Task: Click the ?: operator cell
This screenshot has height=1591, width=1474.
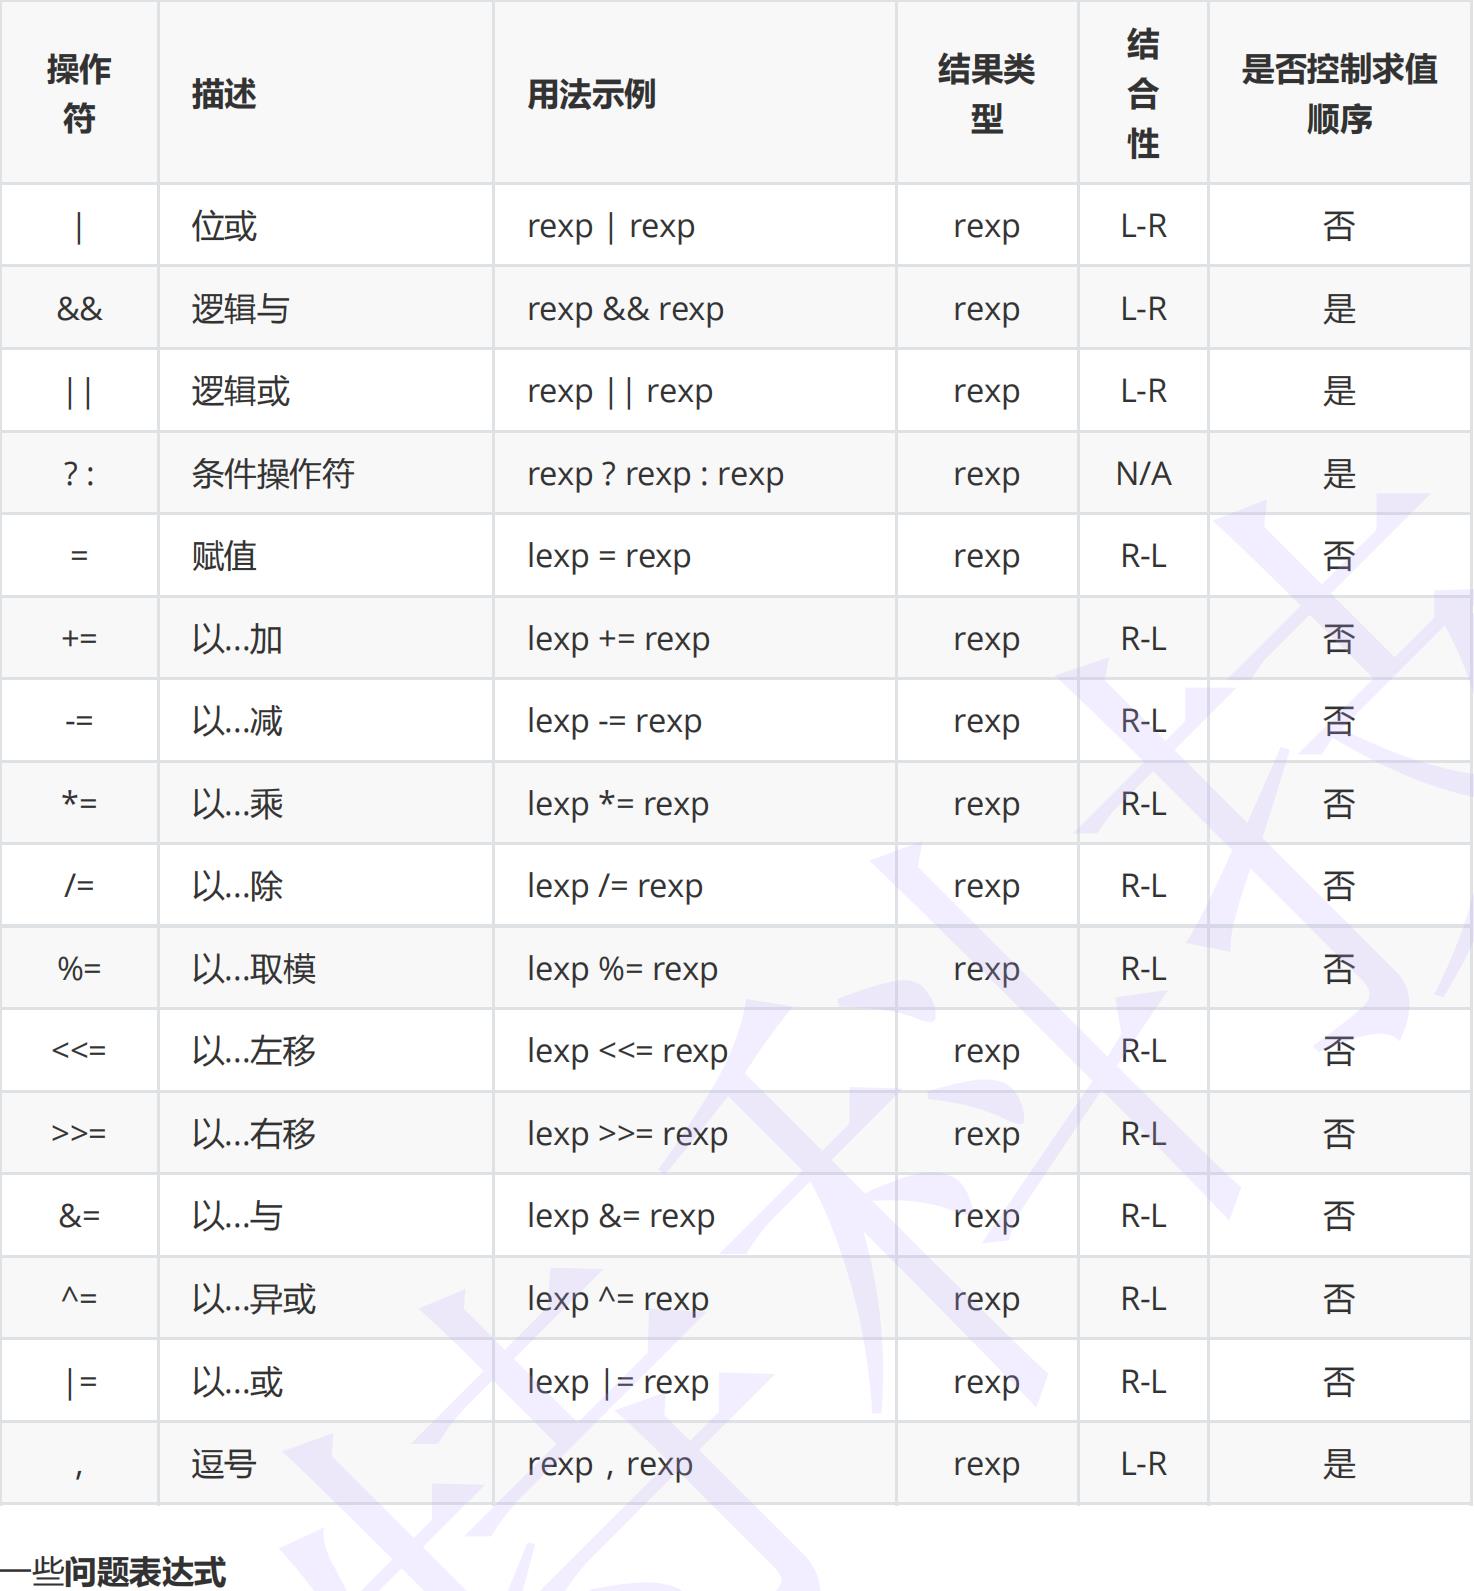Action: tap(79, 474)
